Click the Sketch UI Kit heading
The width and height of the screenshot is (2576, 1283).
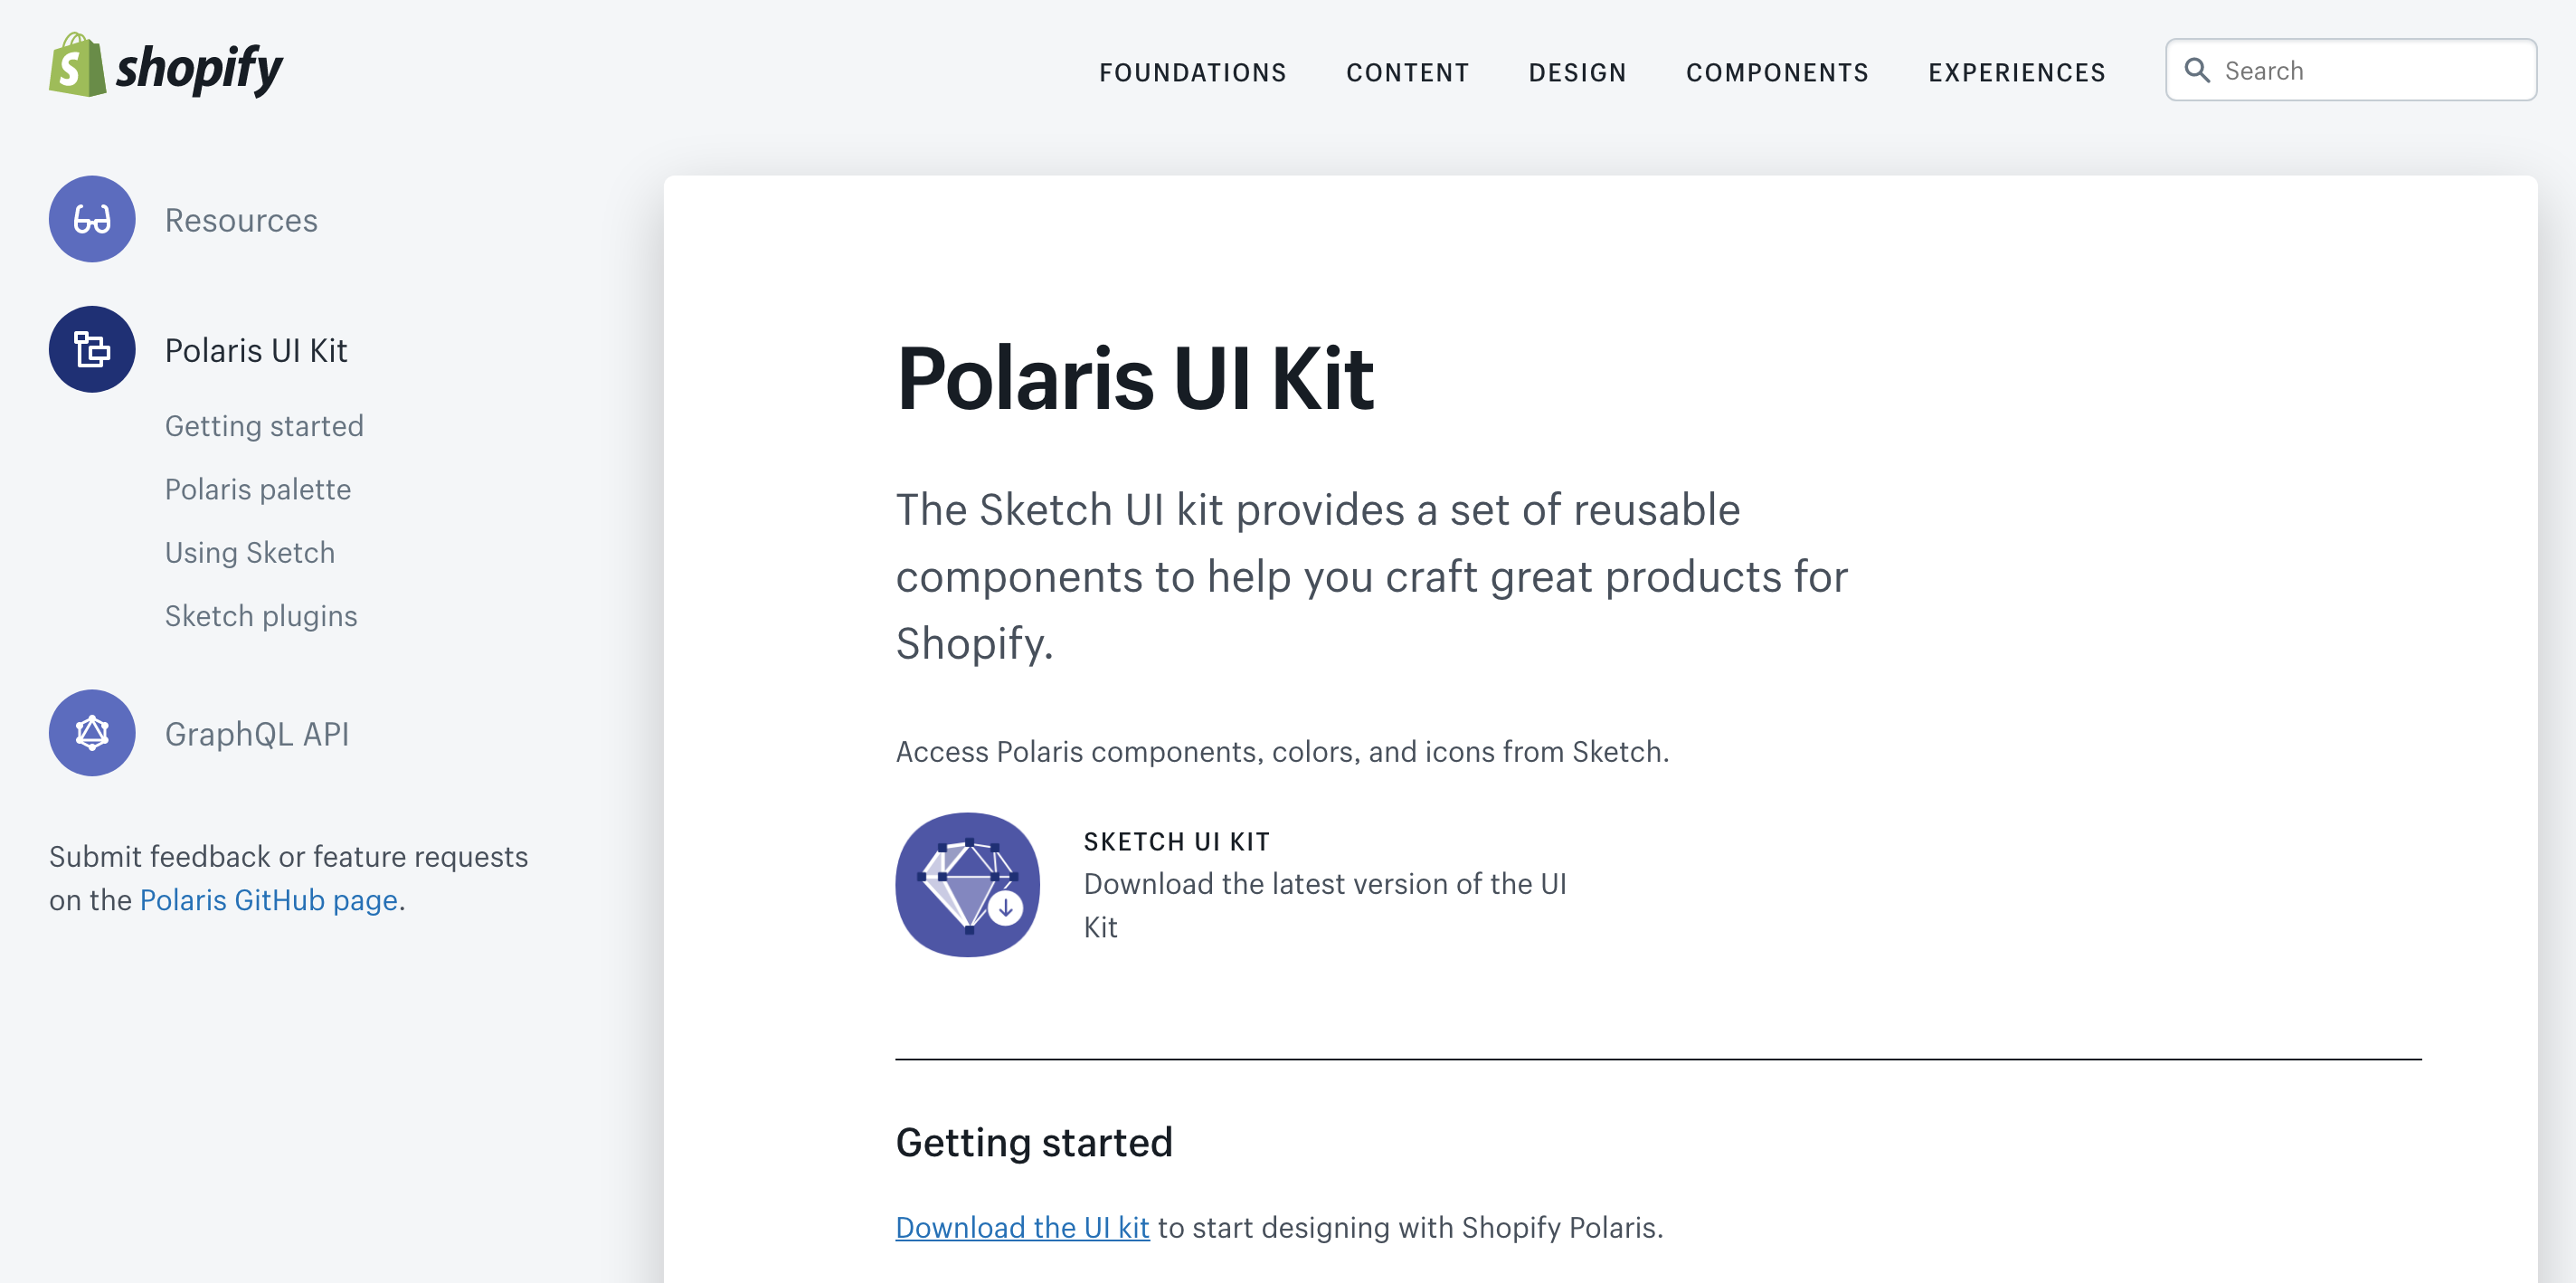(x=1176, y=841)
